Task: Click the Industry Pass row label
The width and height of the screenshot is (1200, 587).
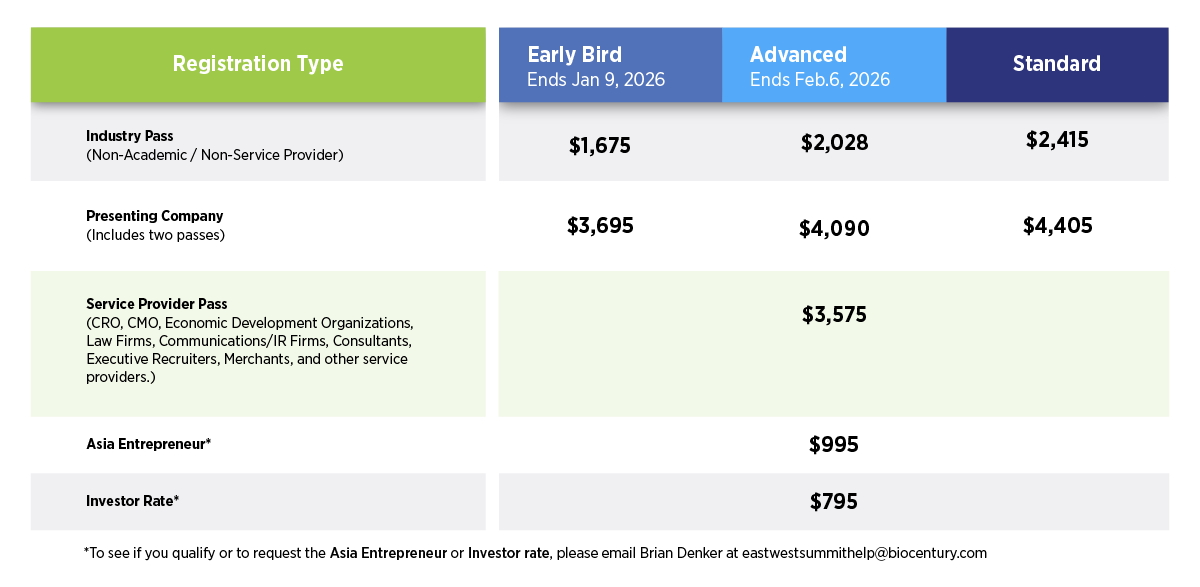Action: click(x=130, y=136)
